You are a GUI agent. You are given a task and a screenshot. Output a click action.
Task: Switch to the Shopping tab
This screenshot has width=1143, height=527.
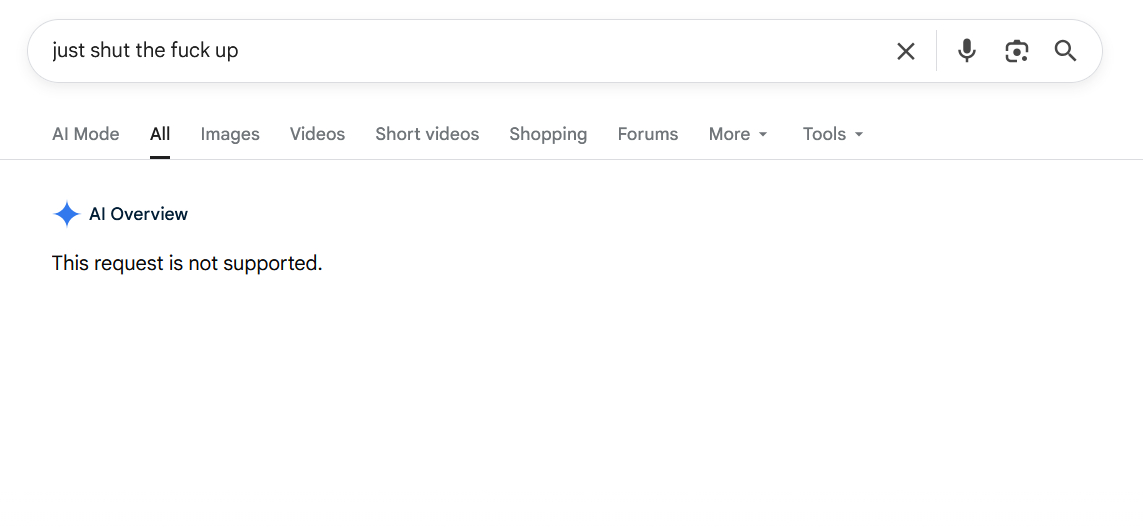tap(548, 134)
